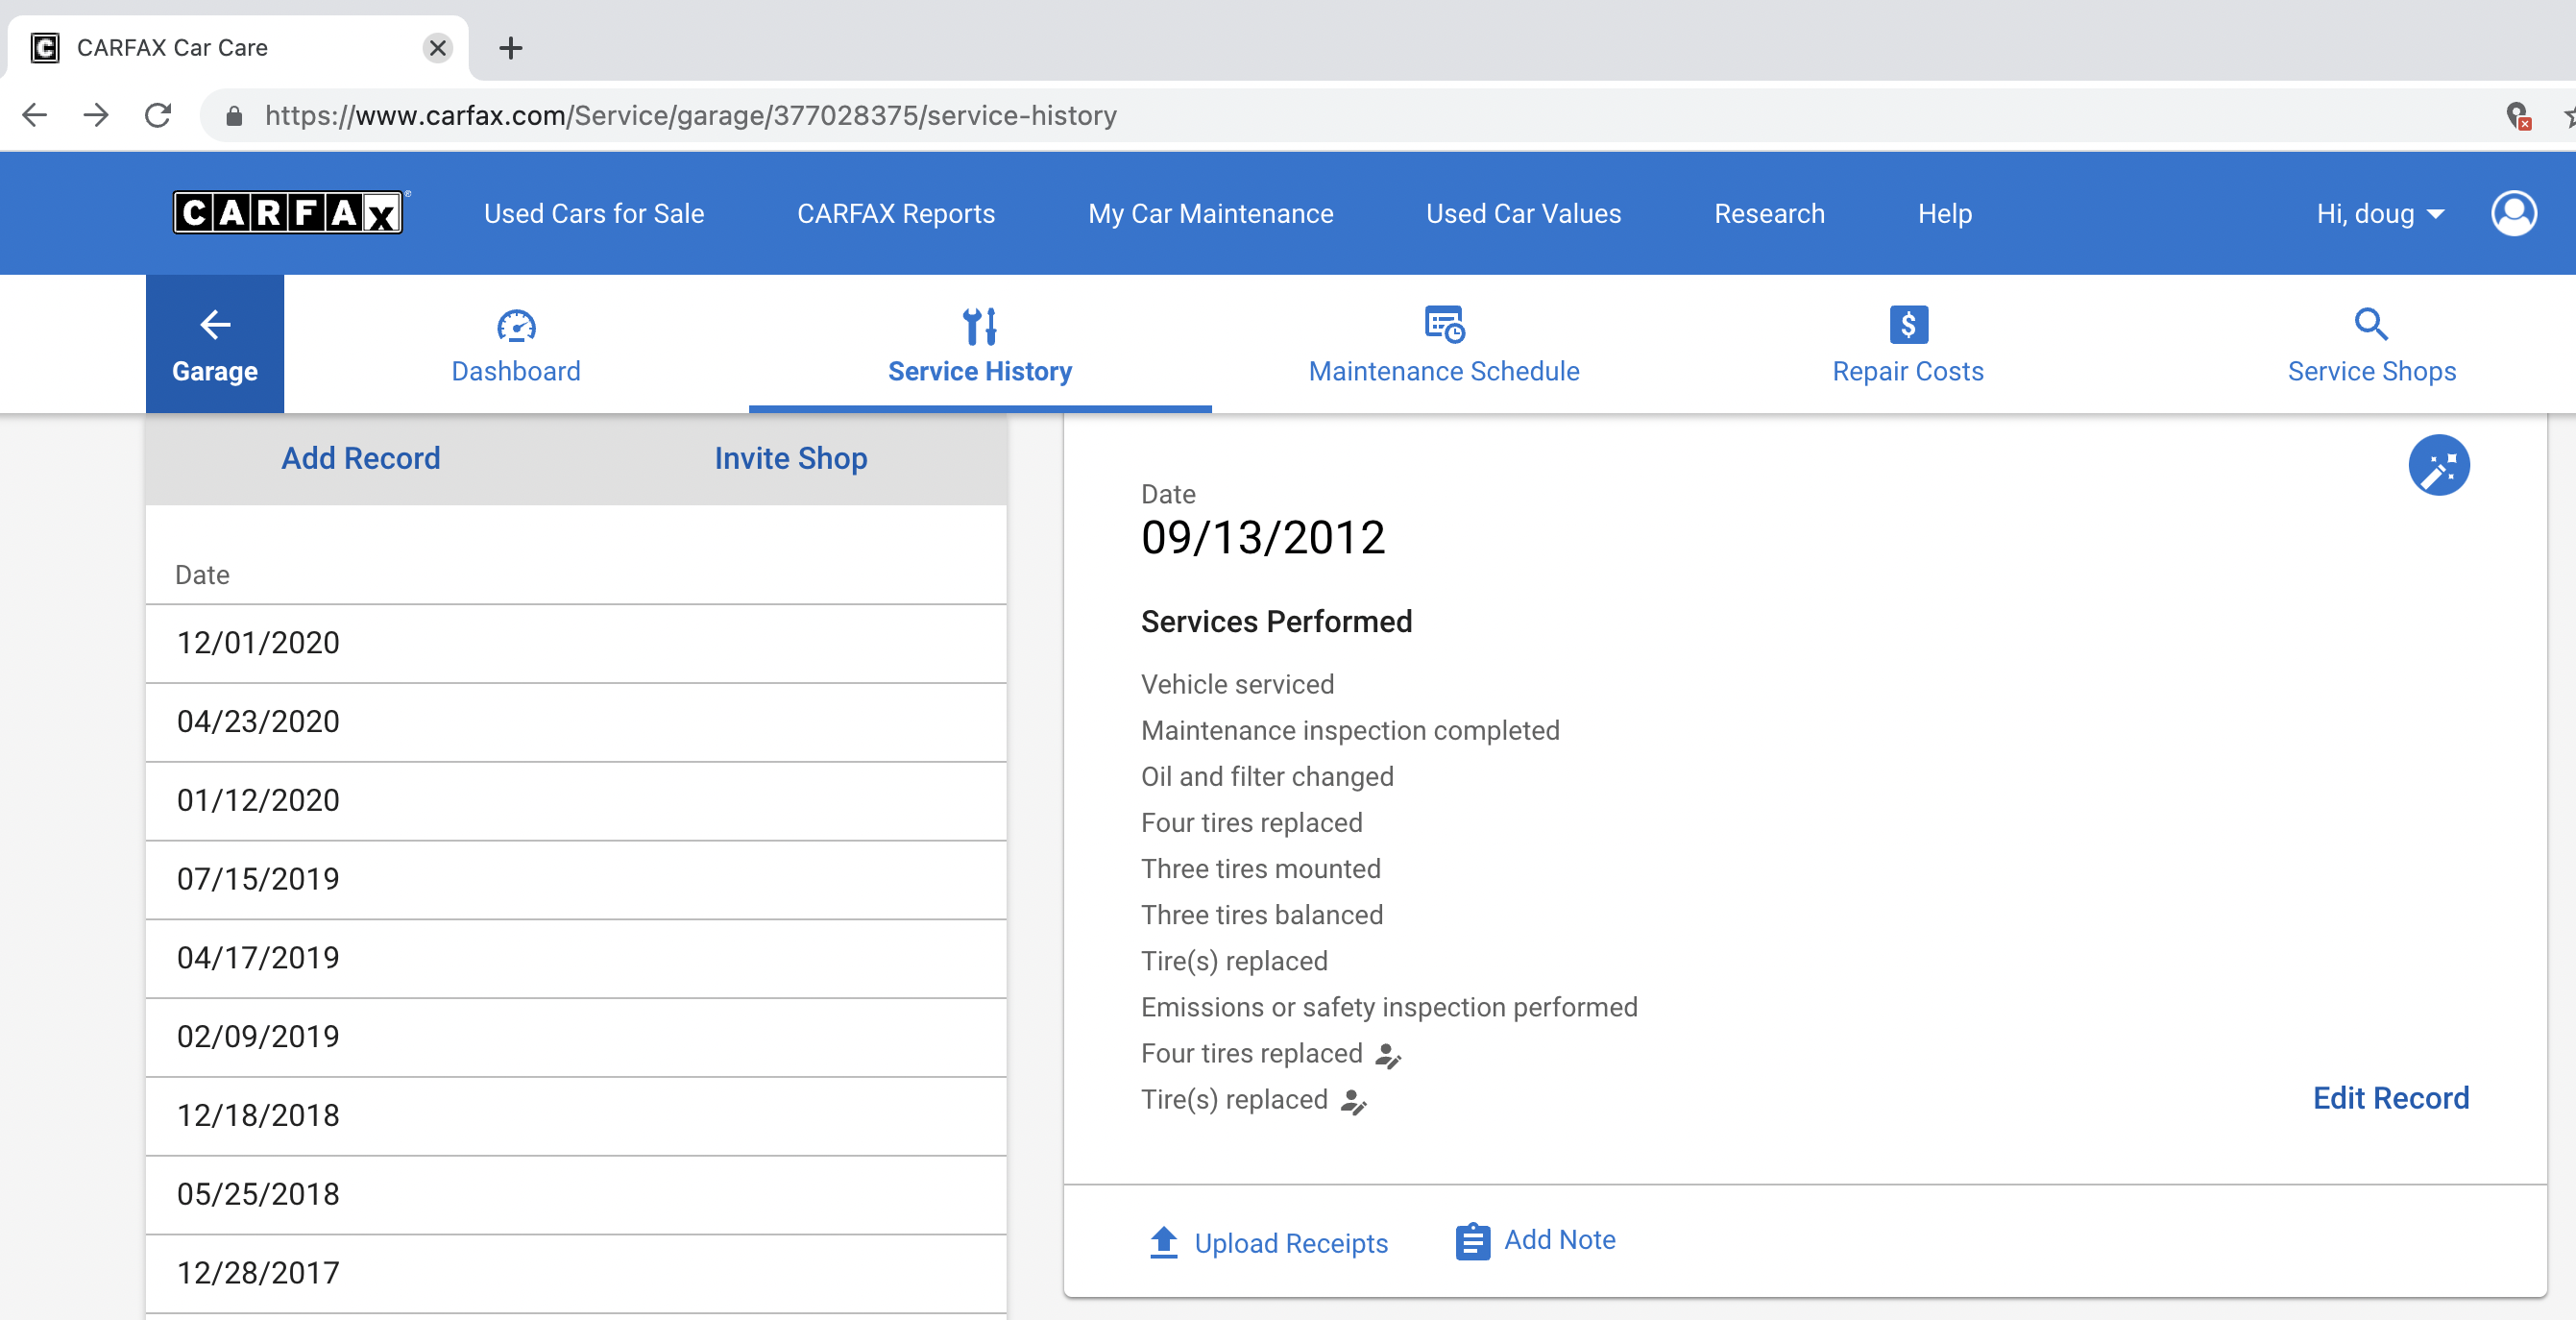Select the 07/15/2019 service record
Image resolution: width=2576 pixels, height=1320 pixels.
[576, 880]
